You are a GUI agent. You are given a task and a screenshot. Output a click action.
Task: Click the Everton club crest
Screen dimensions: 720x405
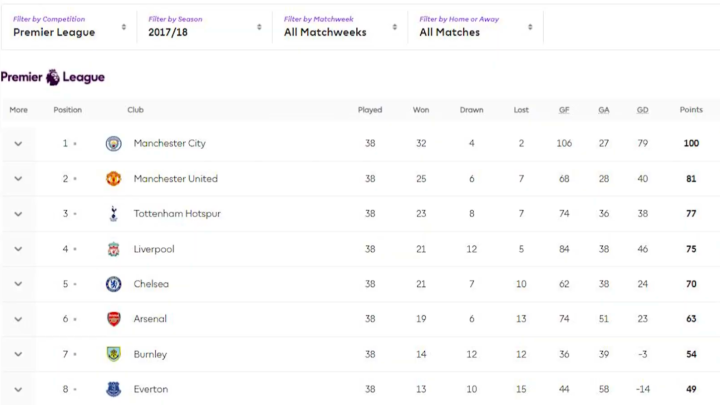click(113, 389)
